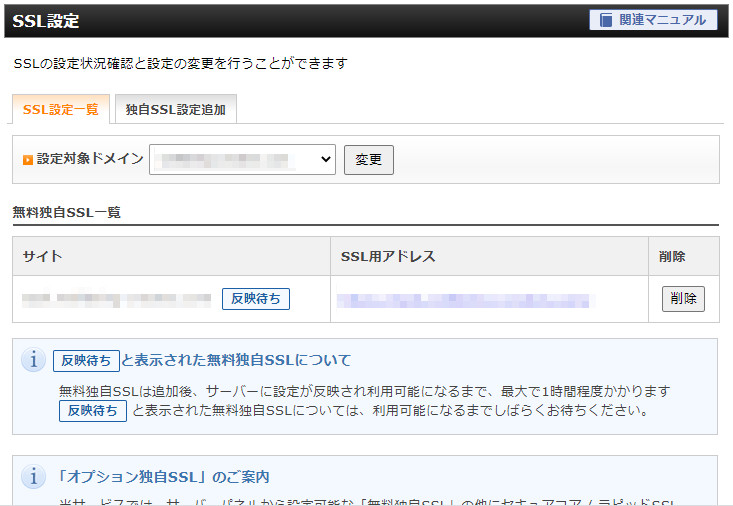Click the orange arrow icon beside 設定対象ドメイン
The image size is (733, 506).
(28, 160)
